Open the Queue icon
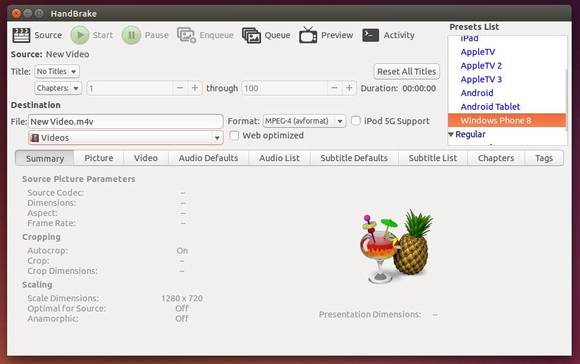580x364 pixels. [251, 35]
